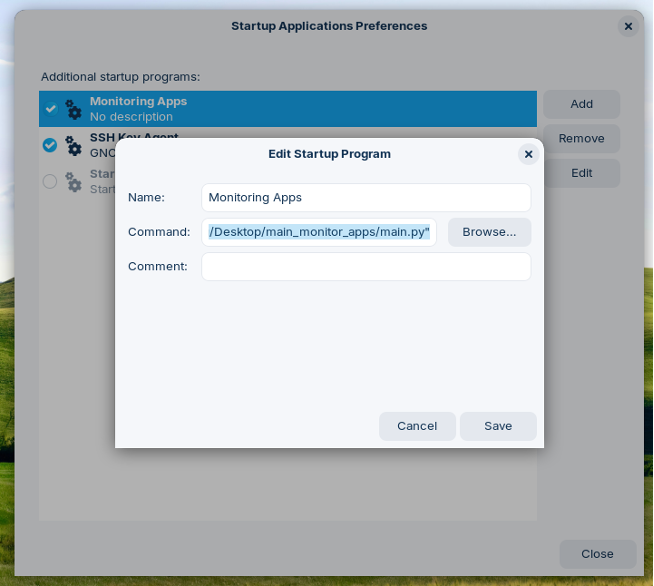
Task: Close the Startup Applications Preferences window via X
Action: [x=628, y=26]
